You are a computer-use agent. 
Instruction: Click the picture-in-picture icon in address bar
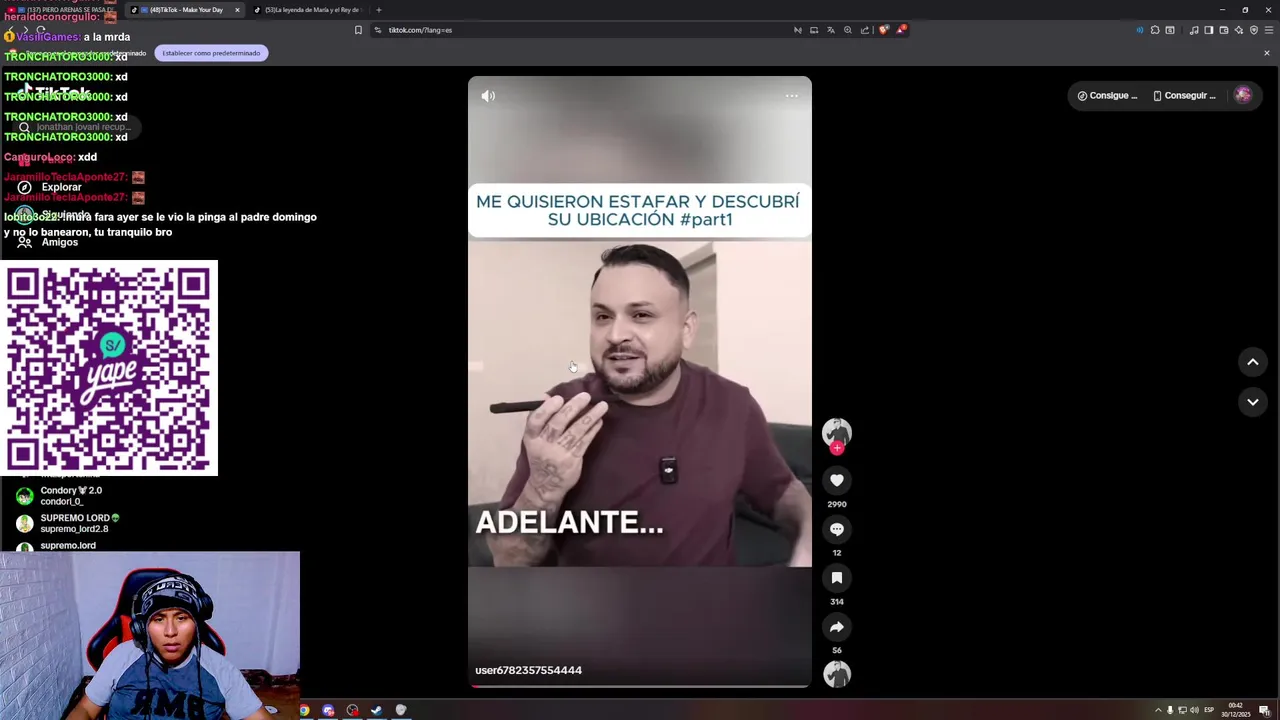(814, 30)
